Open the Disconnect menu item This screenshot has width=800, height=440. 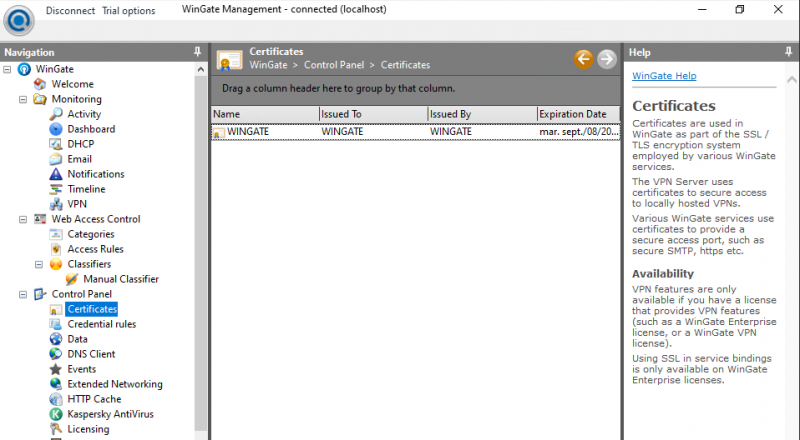point(71,10)
